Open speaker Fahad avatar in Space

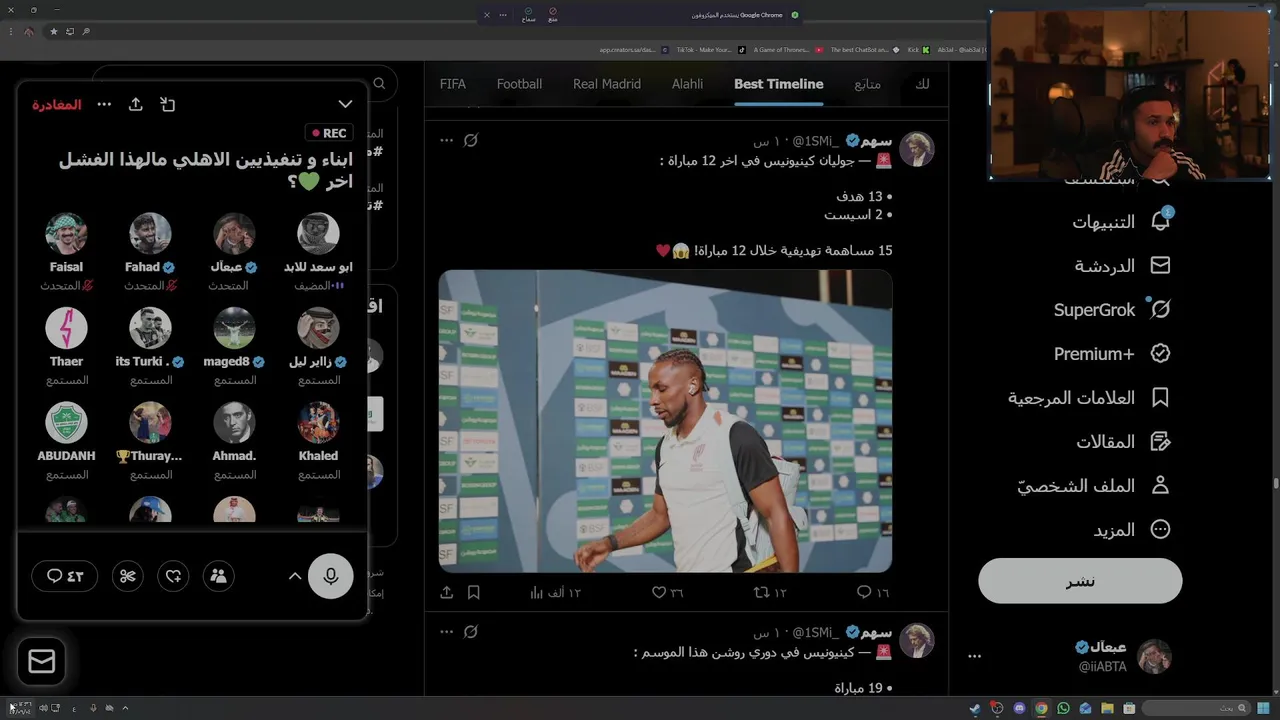[150, 234]
